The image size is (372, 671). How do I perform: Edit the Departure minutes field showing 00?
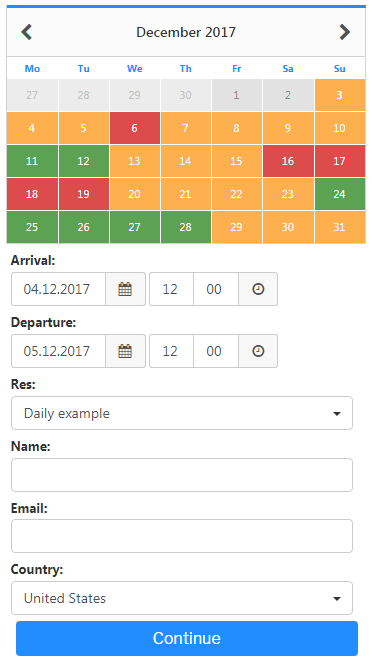pos(216,351)
